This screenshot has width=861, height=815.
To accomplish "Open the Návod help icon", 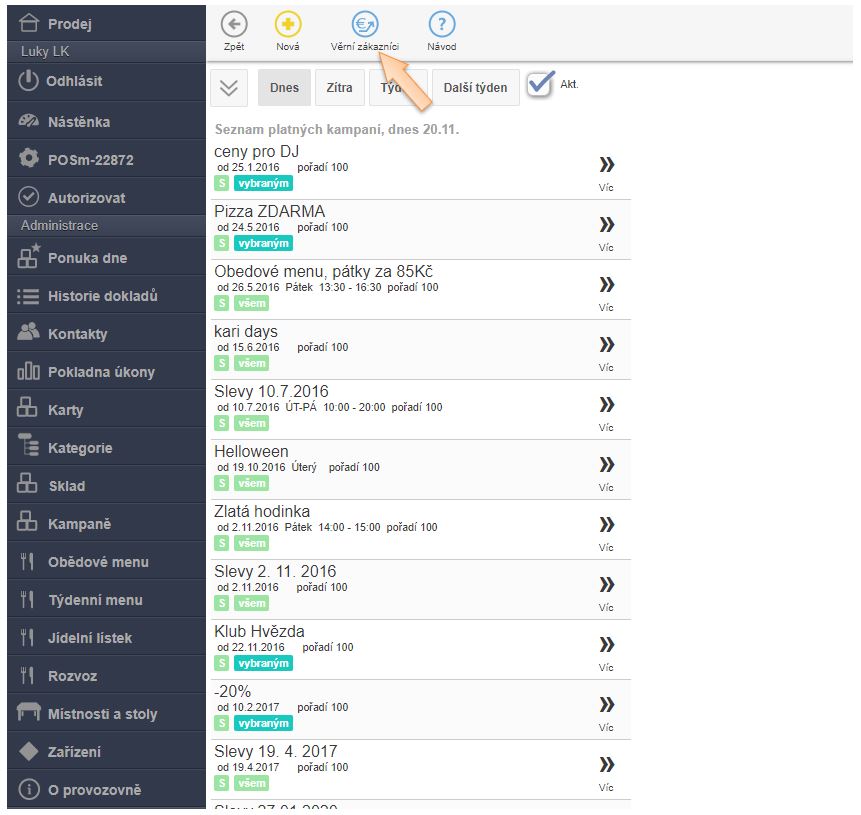I will click(x=442, y=25).
